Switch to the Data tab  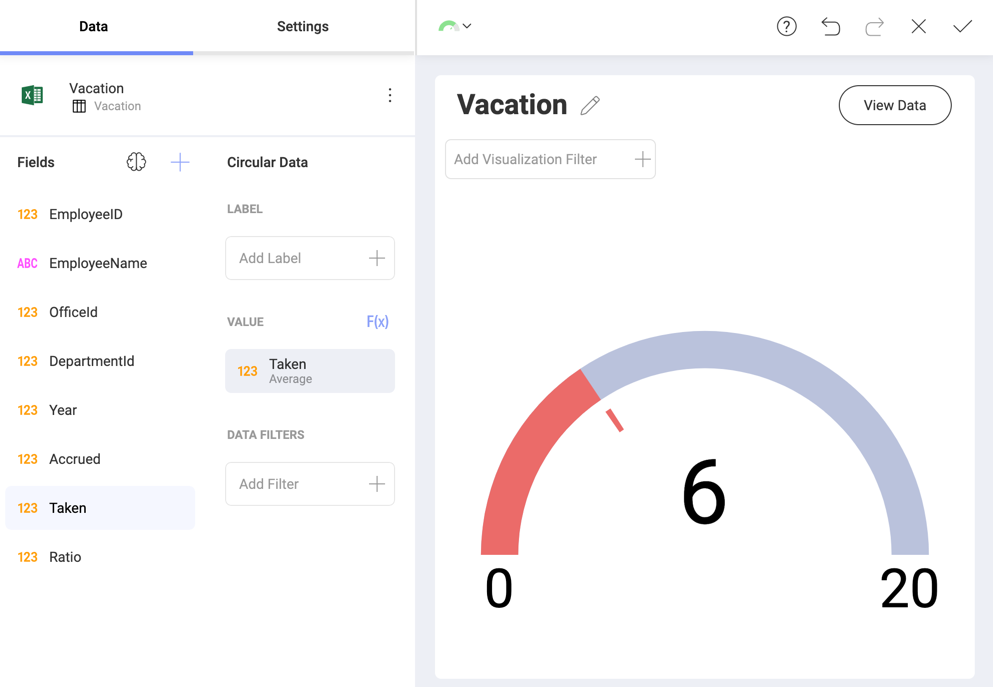pyautogui.click(x=93, y=27)
